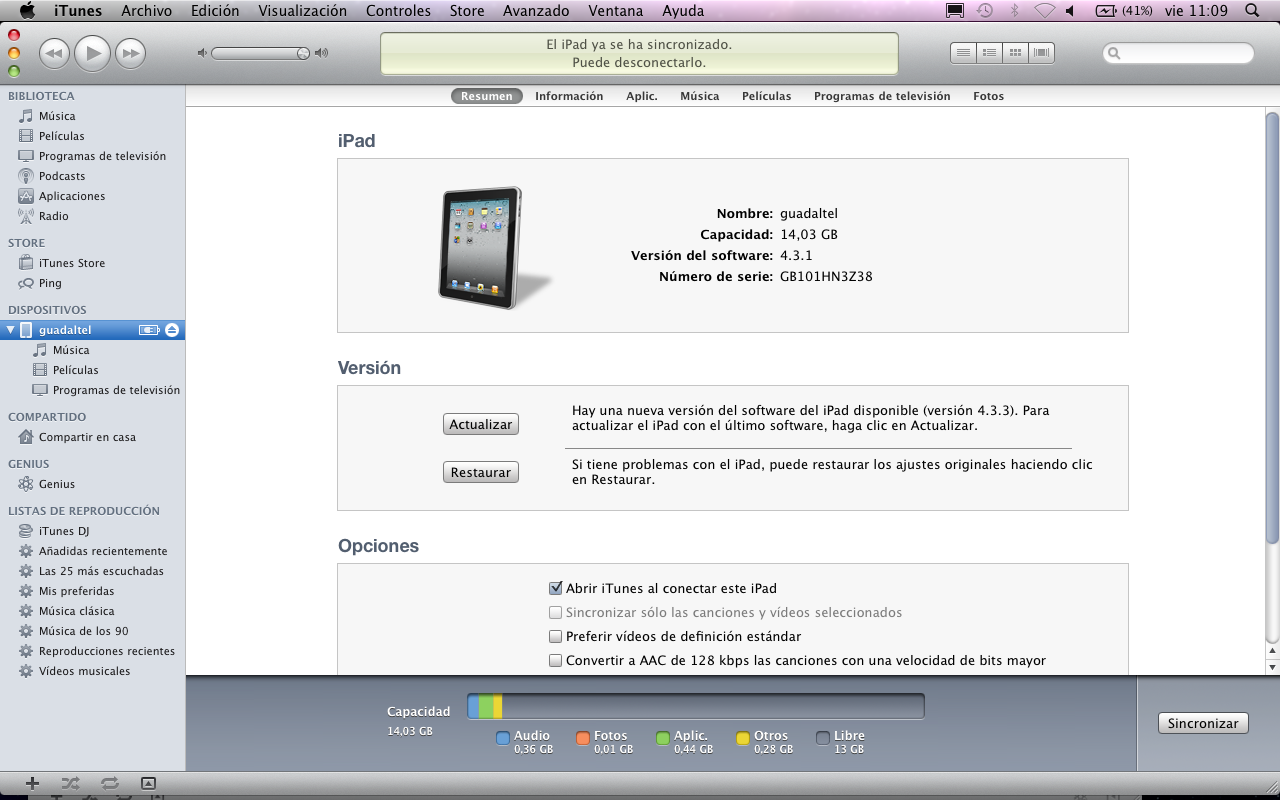Screen dimensions: 1280x800
Task: Switch to album list view
Action: (989, 53)
